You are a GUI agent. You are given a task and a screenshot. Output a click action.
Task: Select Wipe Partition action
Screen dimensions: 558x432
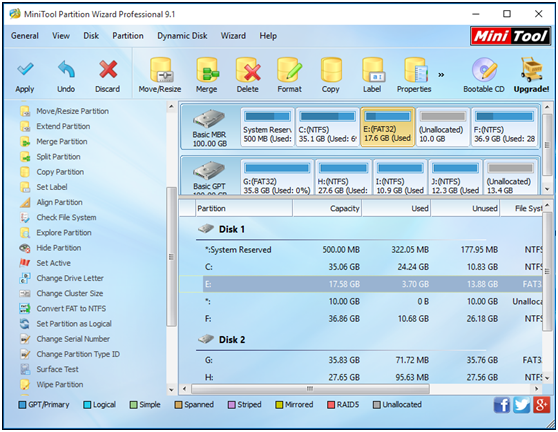(52, 385)
